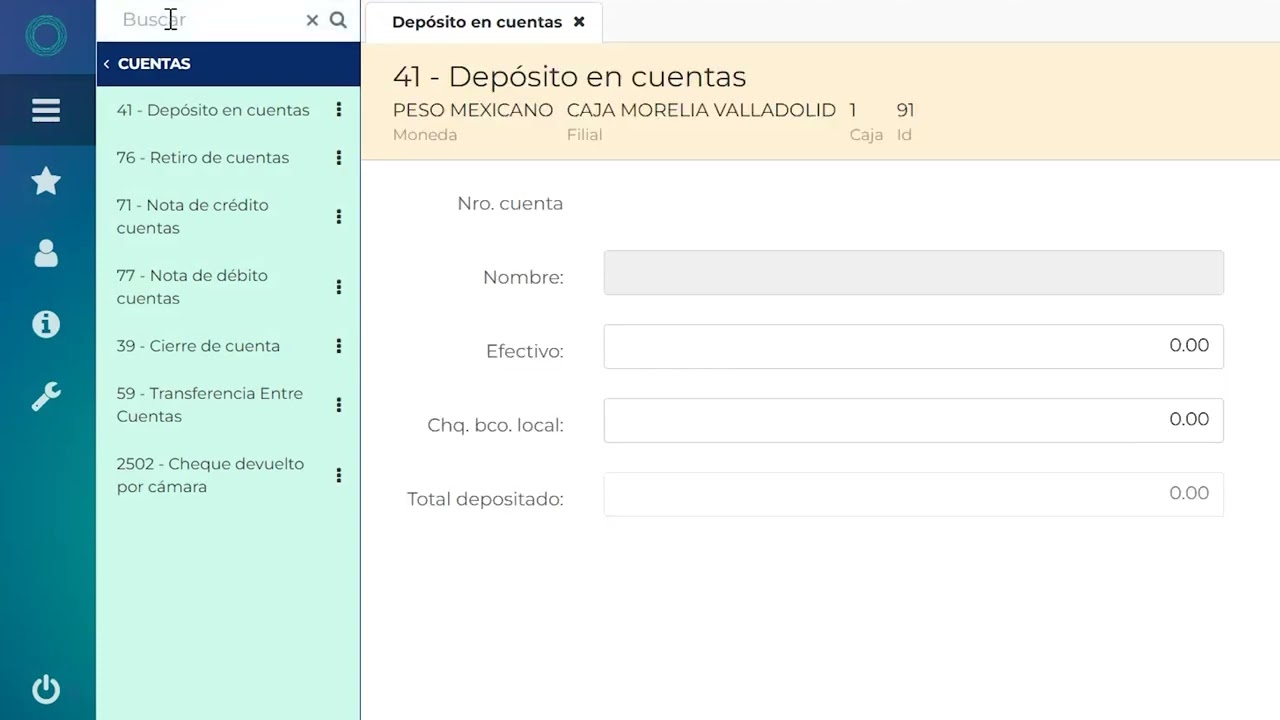Screen dimensions: 1280x720
Task: Open 2502 - Cheque devuelto por cámara
Action: pos(210,475)
